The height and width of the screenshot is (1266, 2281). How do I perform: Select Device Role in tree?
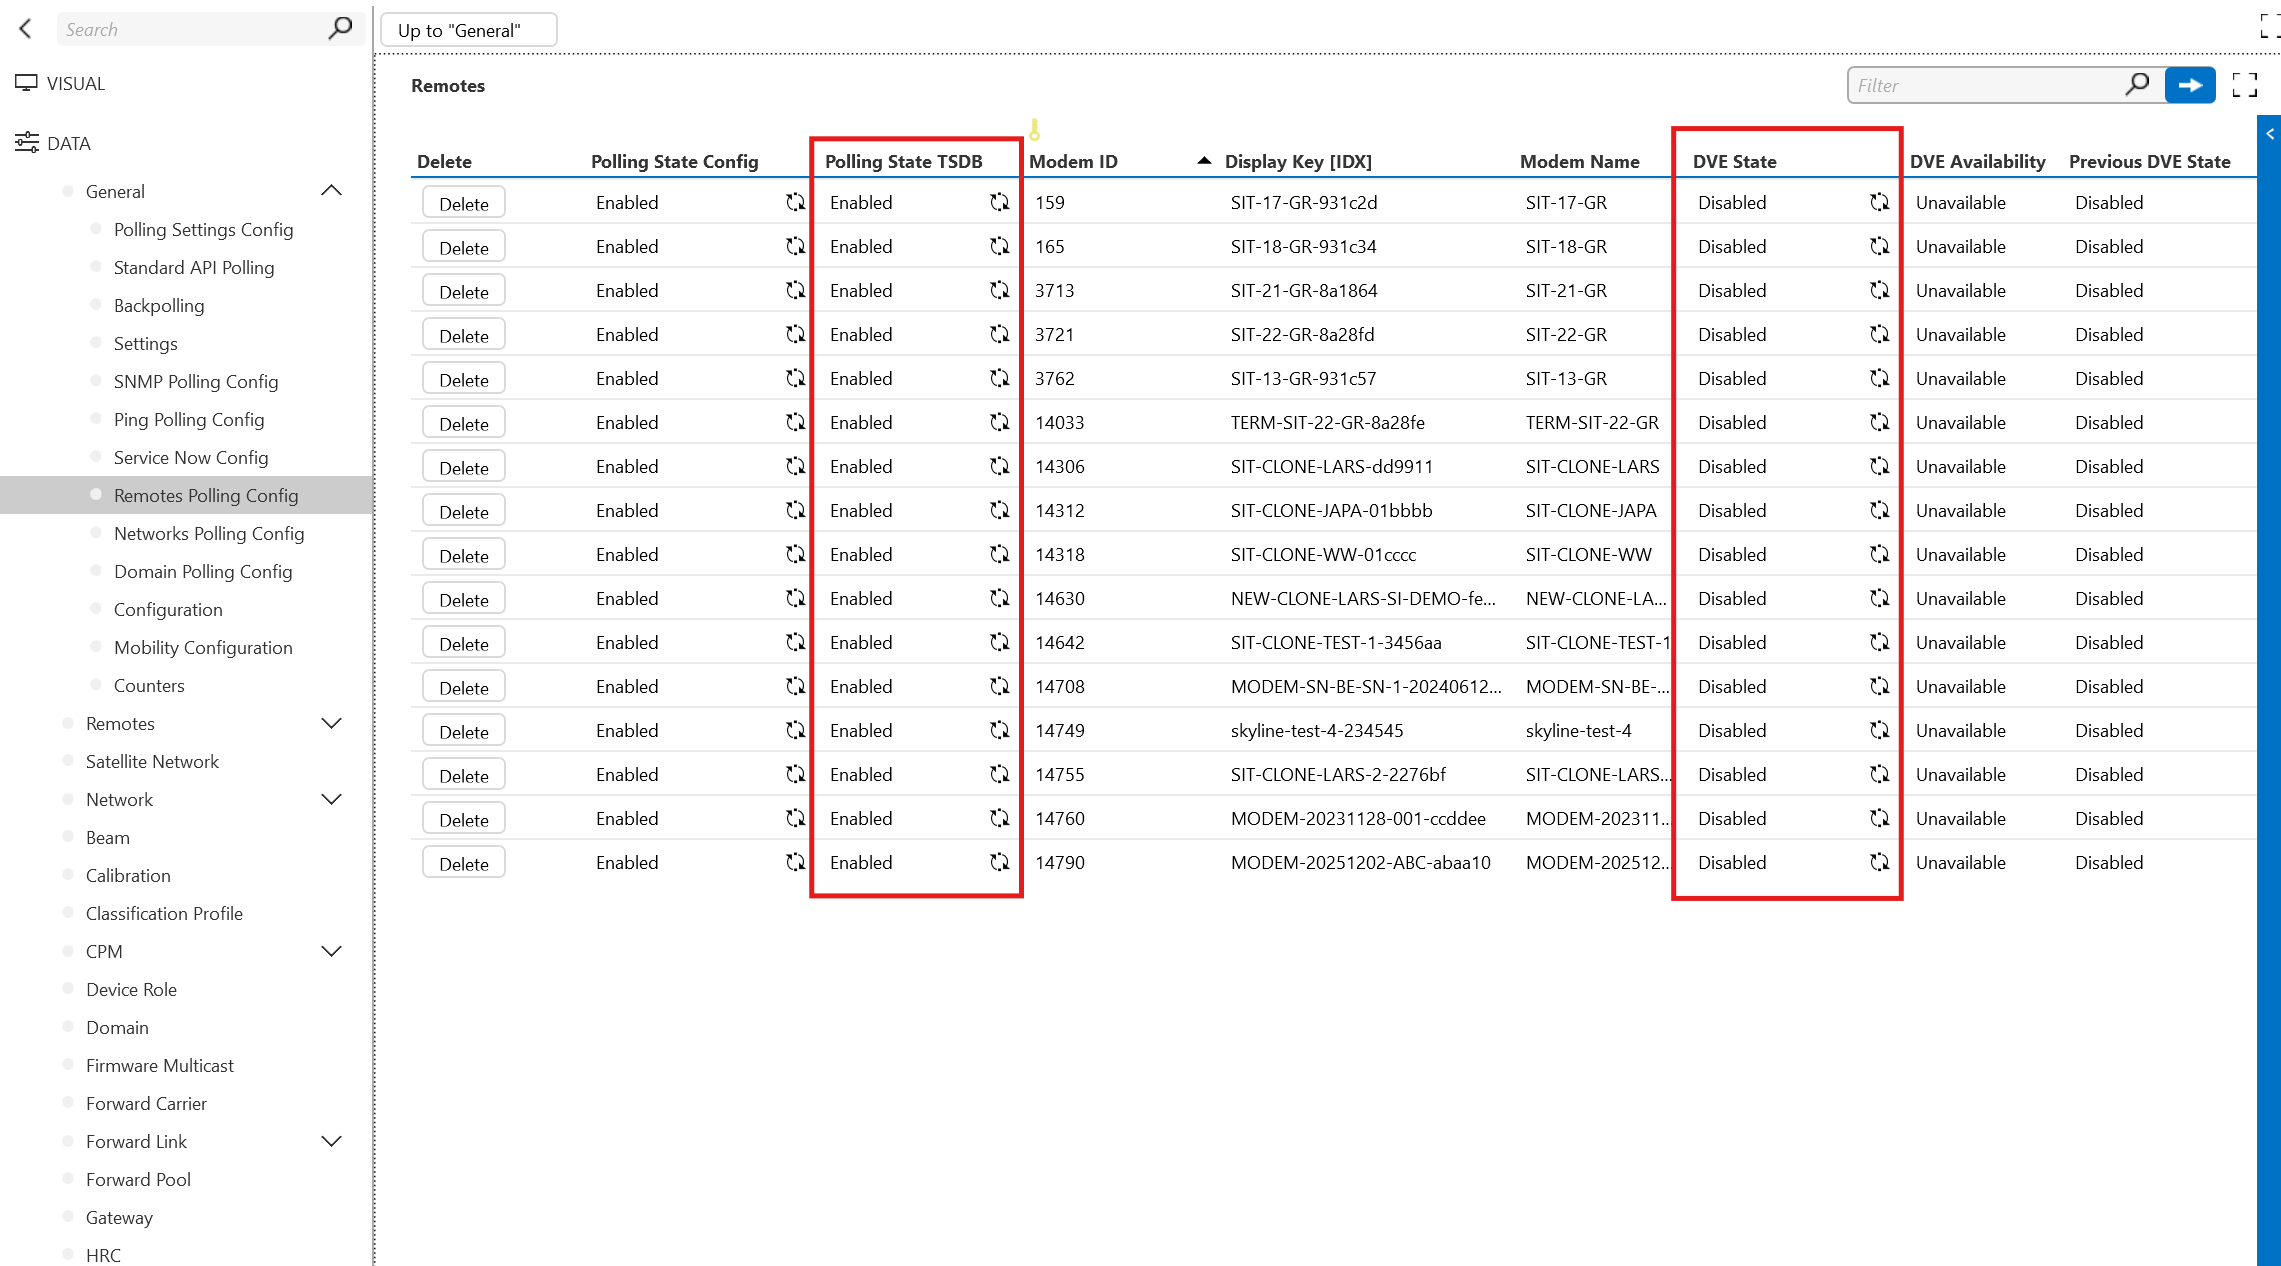click(131, 989)
